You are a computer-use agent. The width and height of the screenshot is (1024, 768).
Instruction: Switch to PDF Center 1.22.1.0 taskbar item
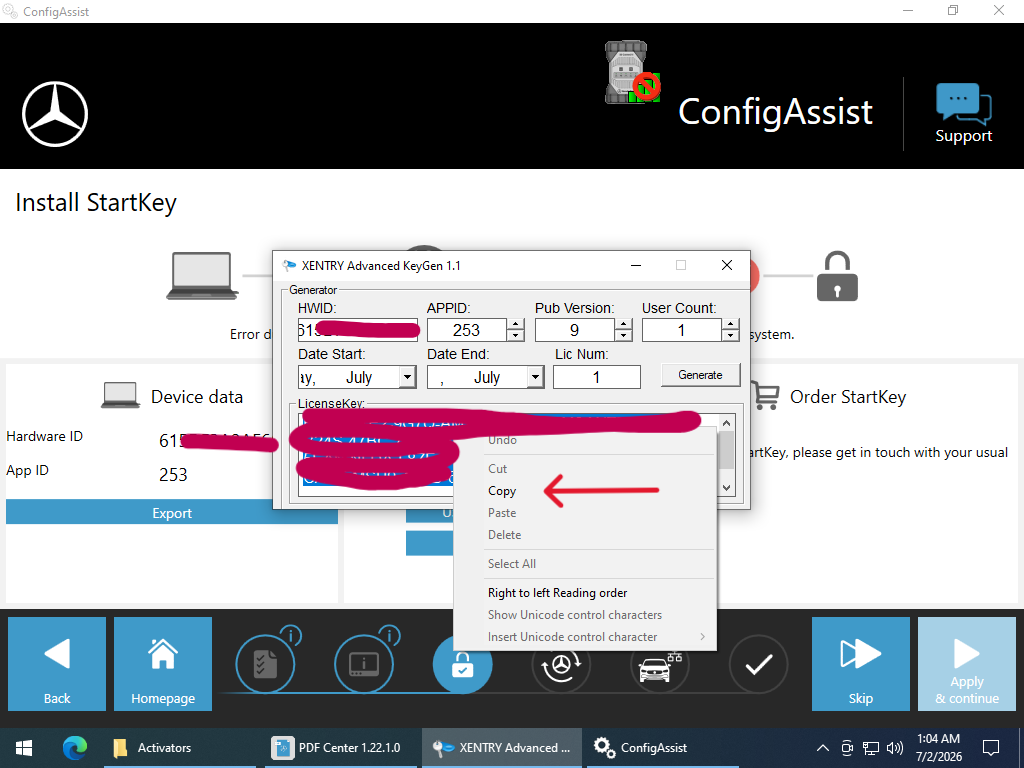click(x=340, y=748)
